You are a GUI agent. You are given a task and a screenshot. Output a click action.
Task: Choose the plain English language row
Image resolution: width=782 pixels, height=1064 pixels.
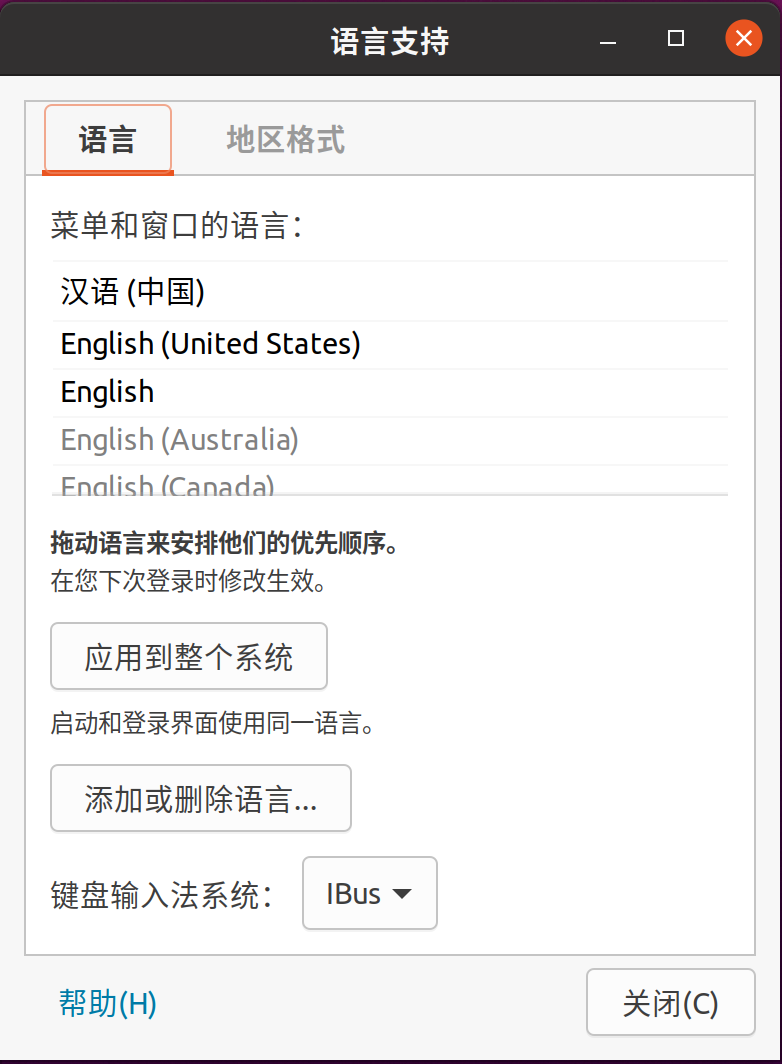point(390,393)
